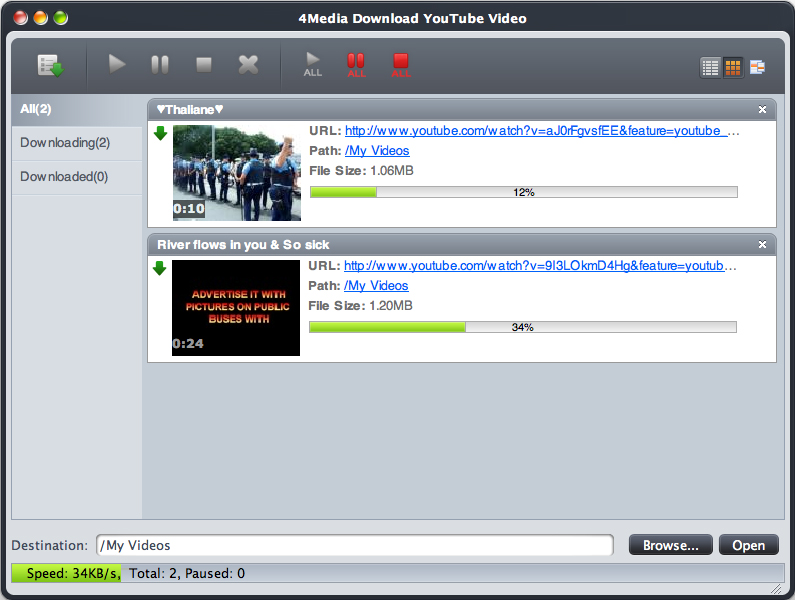
Task: Switch to list view mode
Action: coord(710,67)
